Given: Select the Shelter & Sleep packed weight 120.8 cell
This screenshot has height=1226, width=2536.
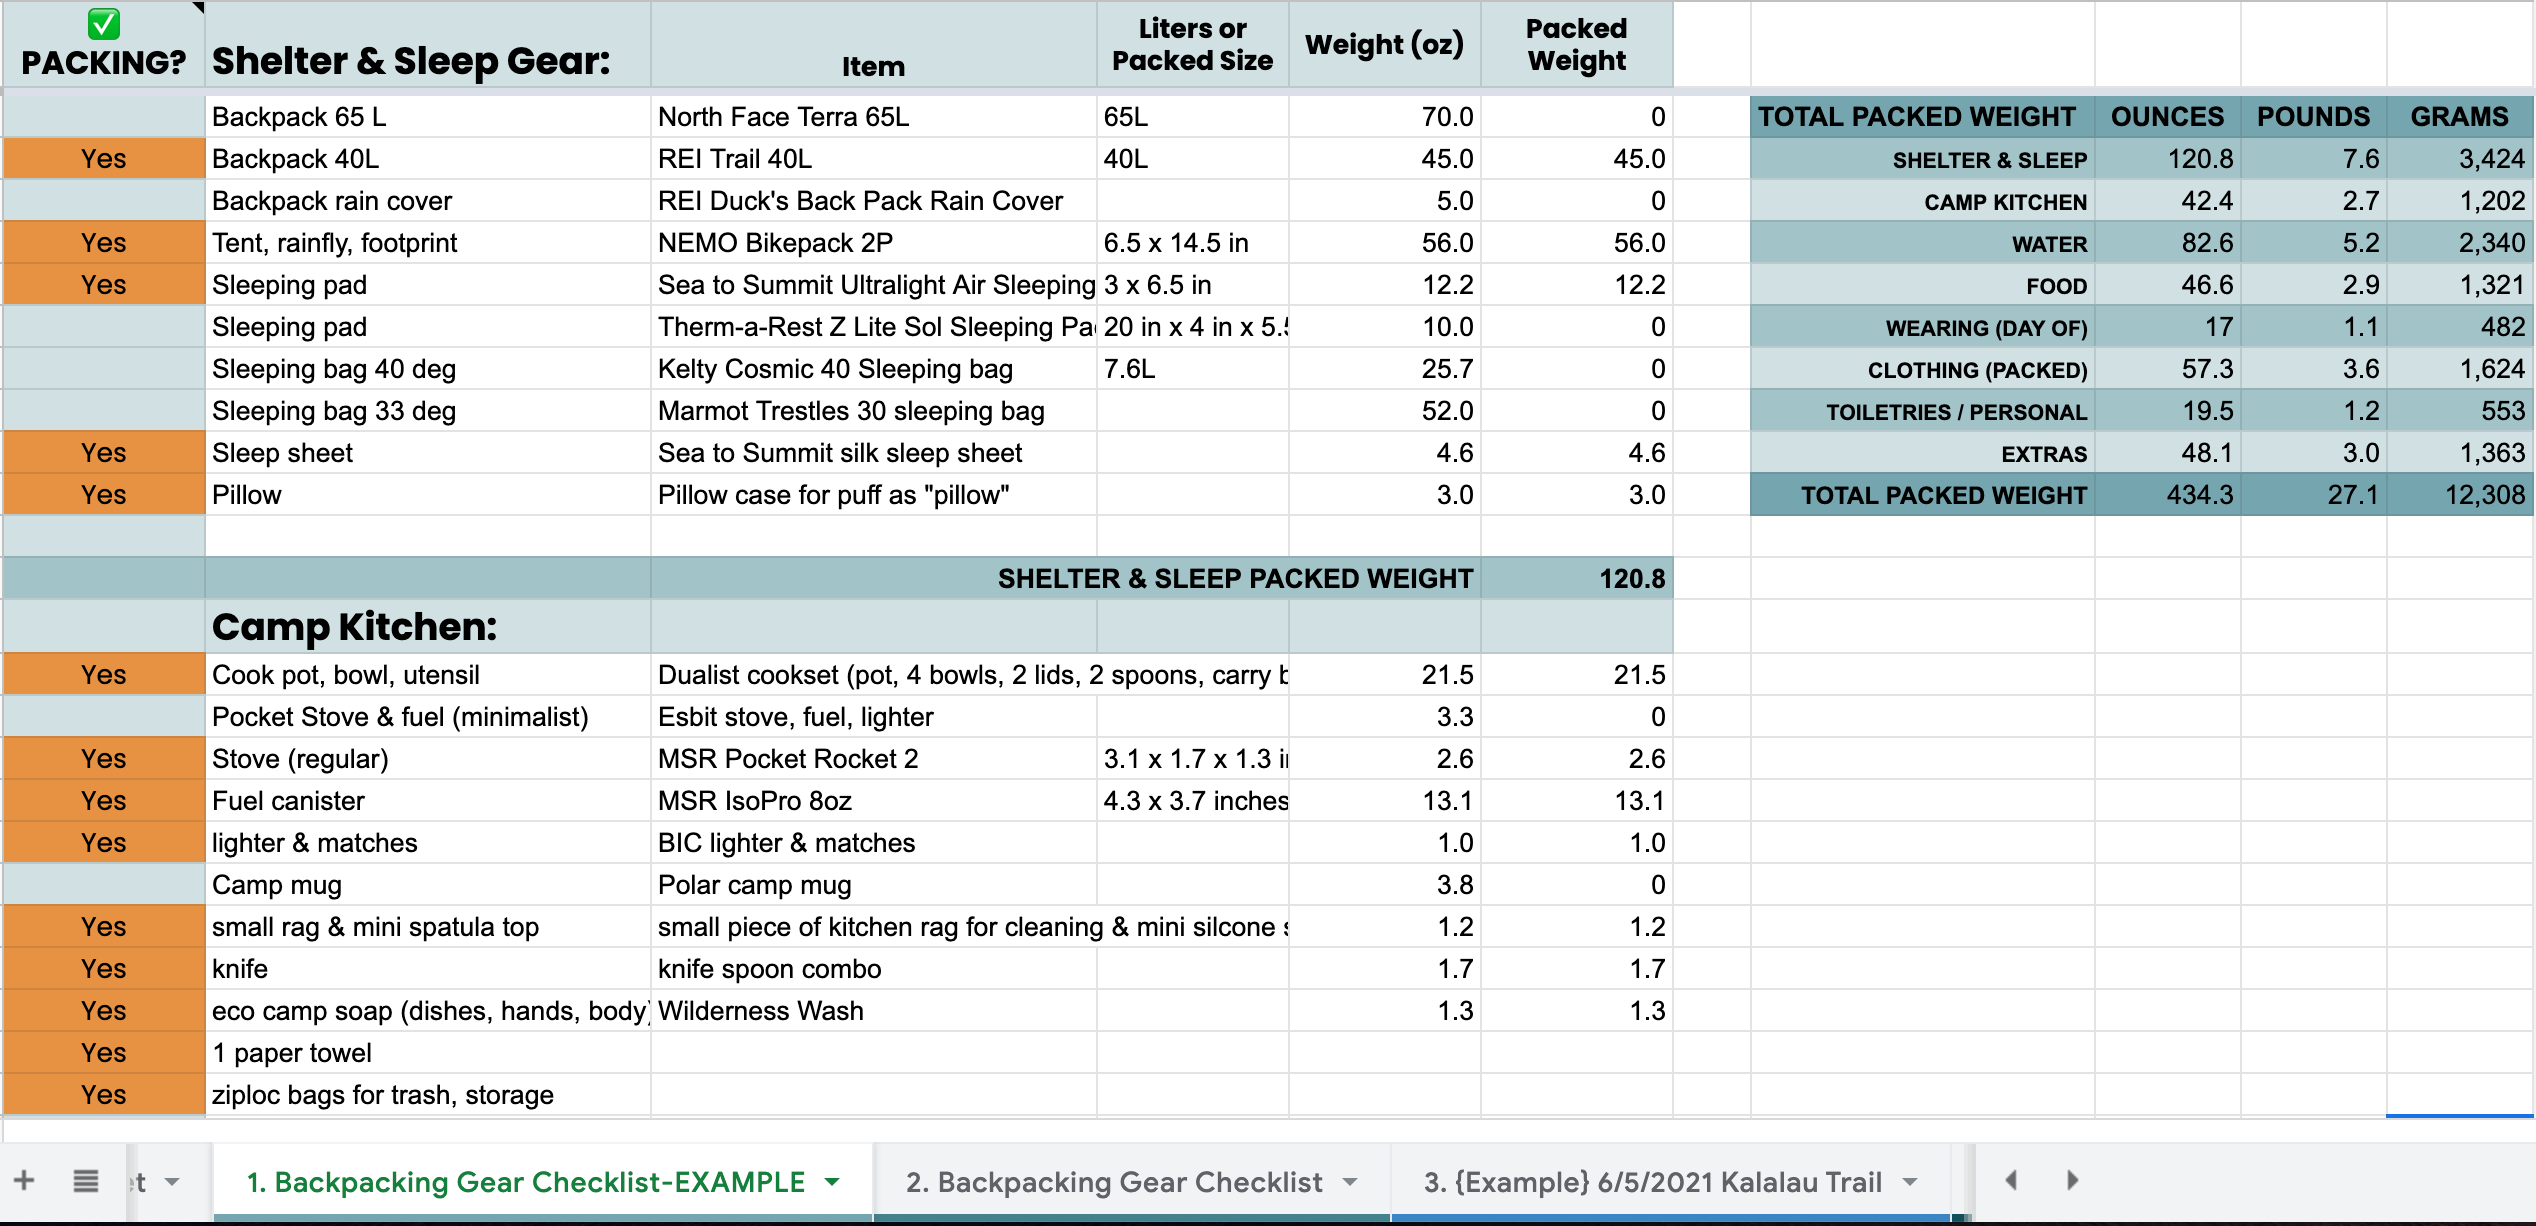Looking at the screenshot, I should [1576, 579].
